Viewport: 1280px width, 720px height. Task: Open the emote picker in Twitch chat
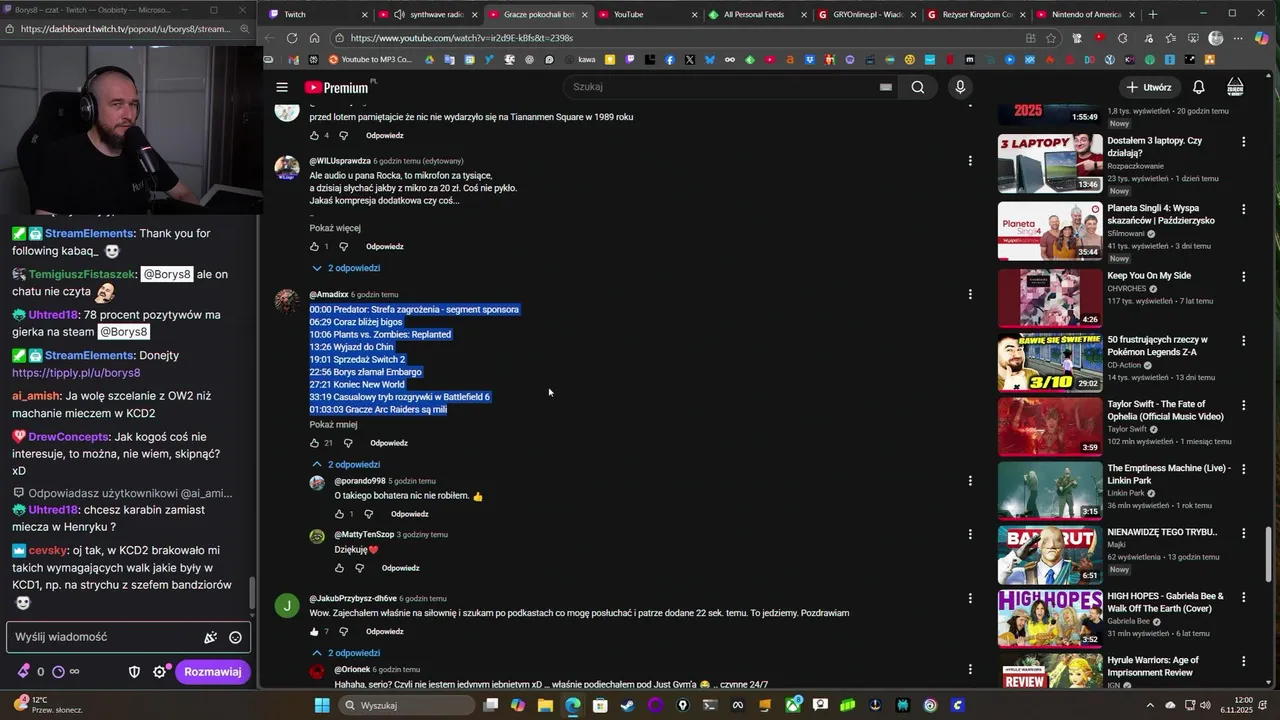coord(235,637)
